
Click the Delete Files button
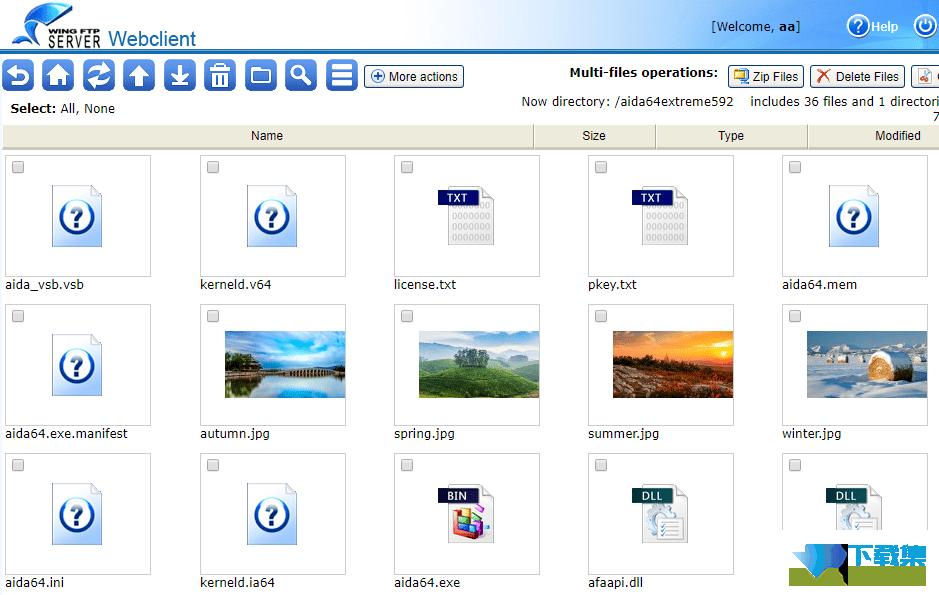click(x=858, y=77)
